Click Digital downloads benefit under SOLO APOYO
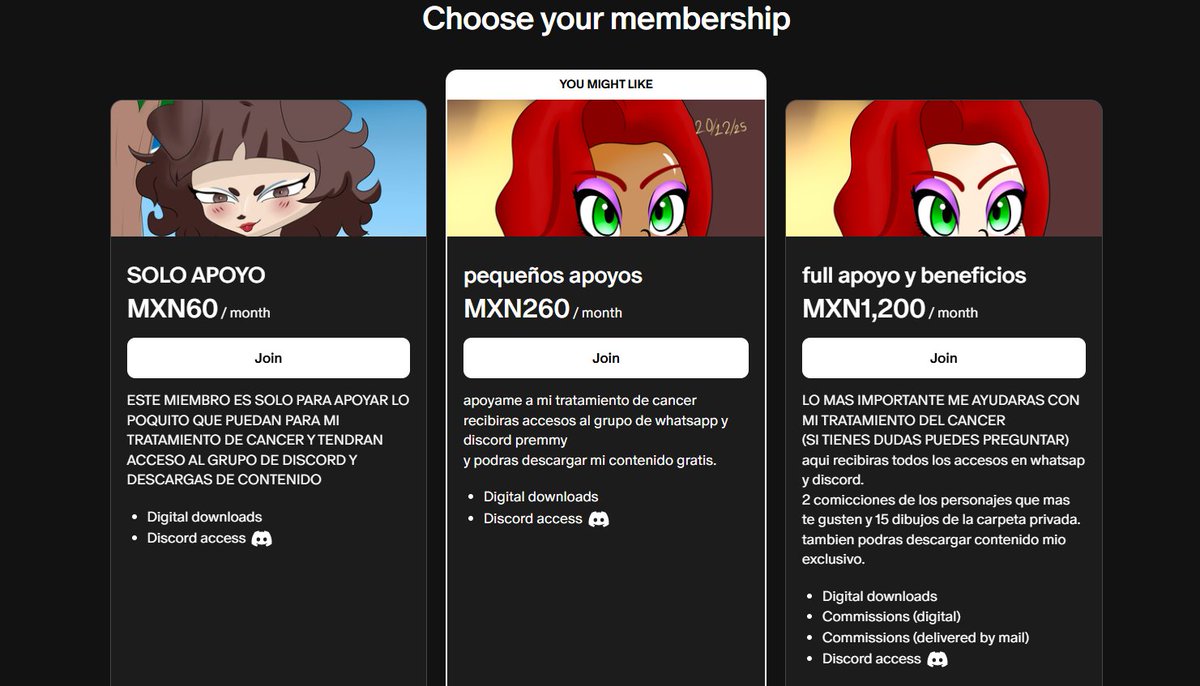 [x=204, y=517]
